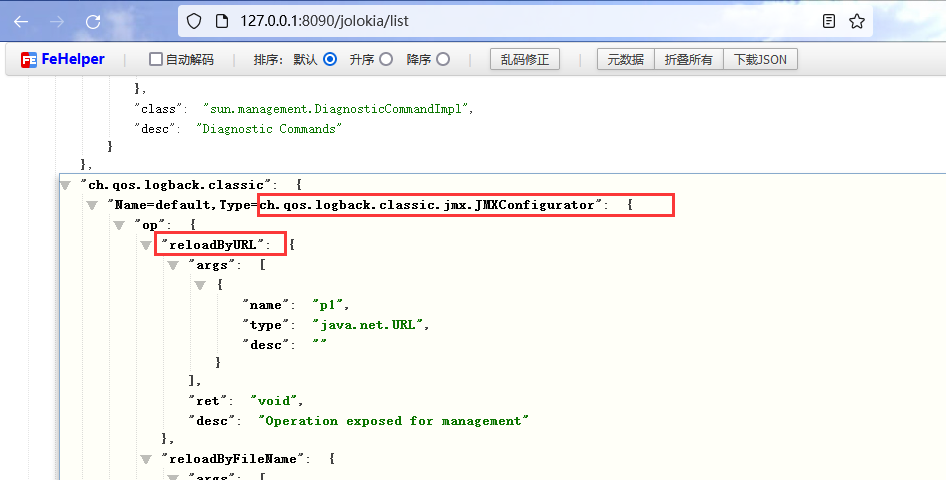Go back with the browser back arrow

pyautogui.click(x=21, y=22)
